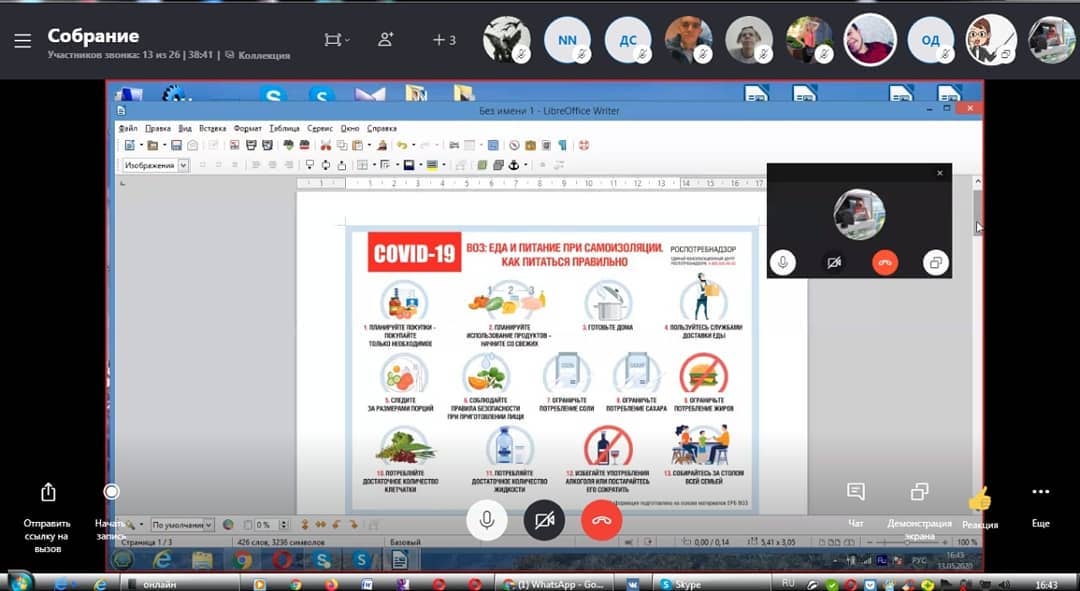Start Демонстрация экрана screen sharing

920,491
